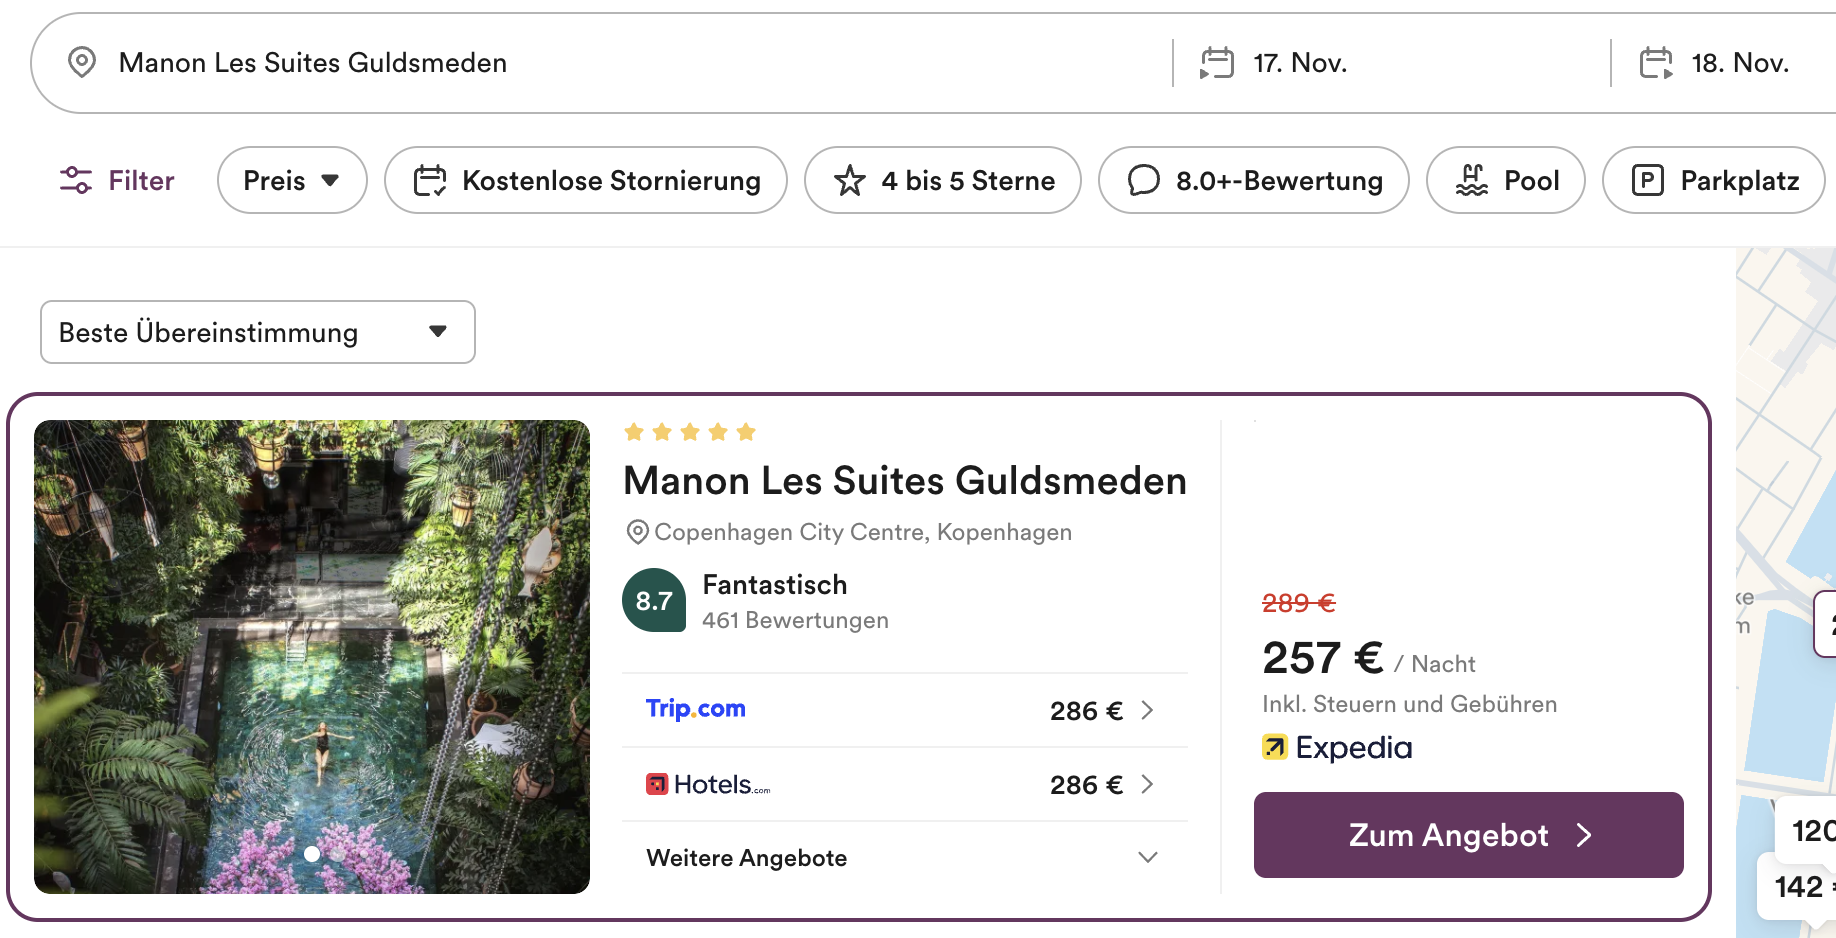Toggle the Parkplatz filter chip

click(x=1714, y=180)
